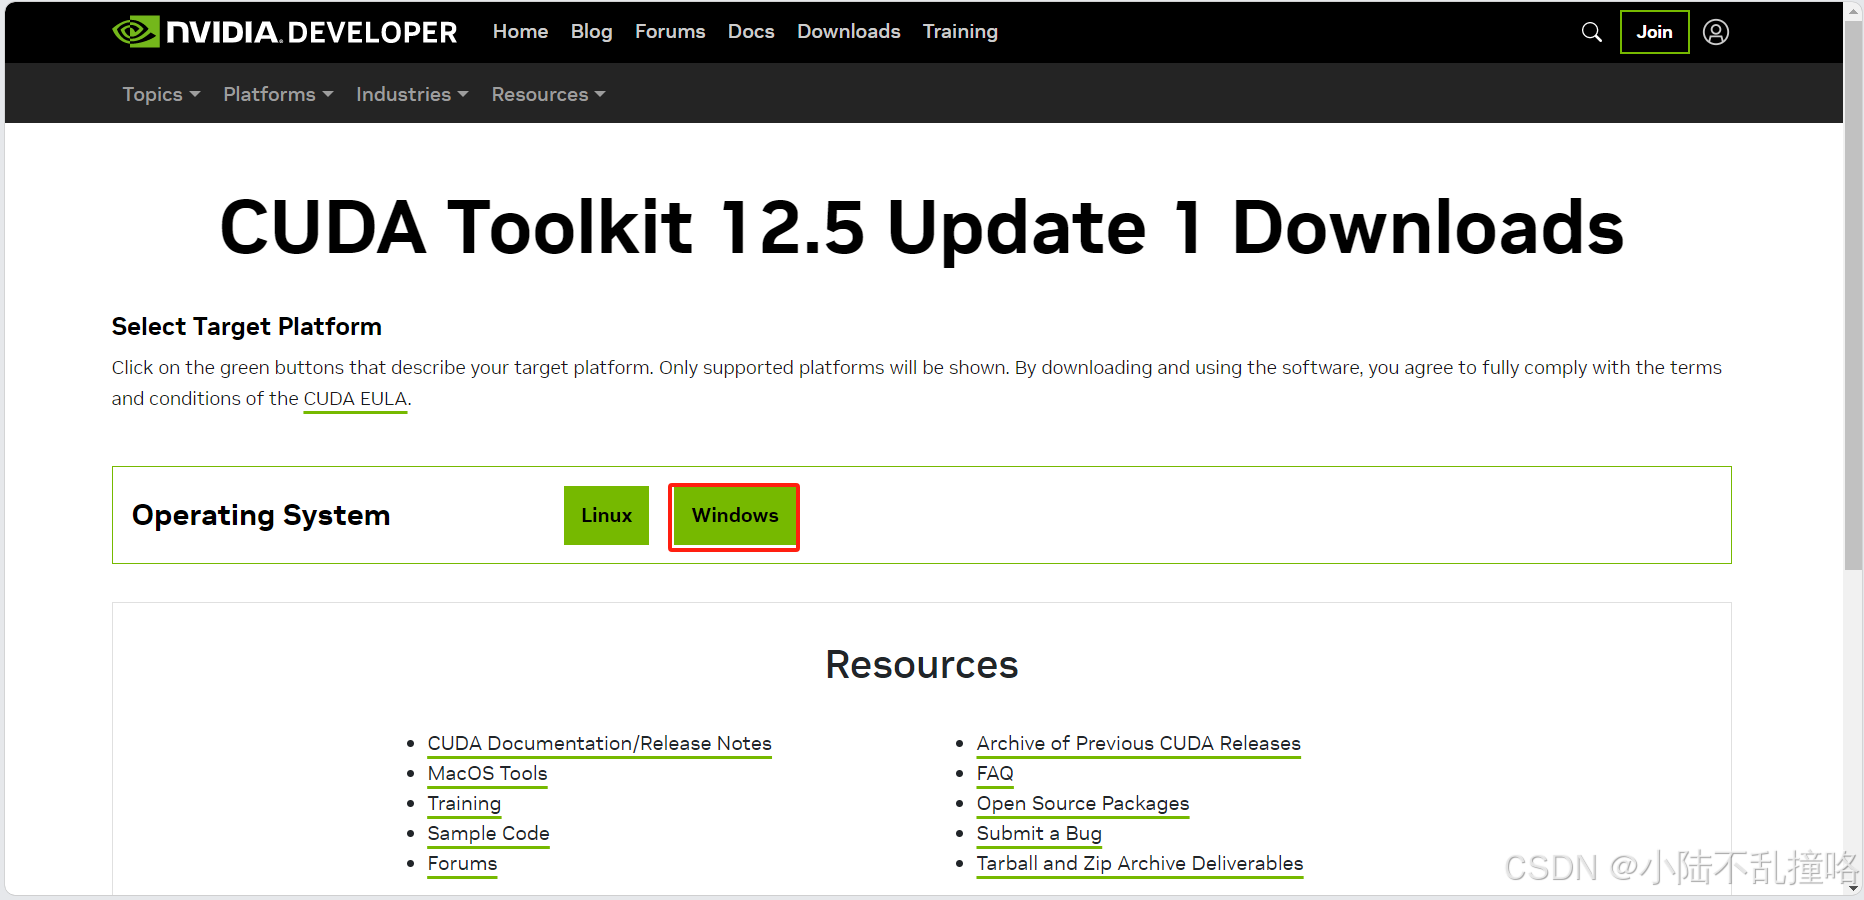1864x900 pixels.
Task: Open the FAQ link
Action: tap(995, 774)
